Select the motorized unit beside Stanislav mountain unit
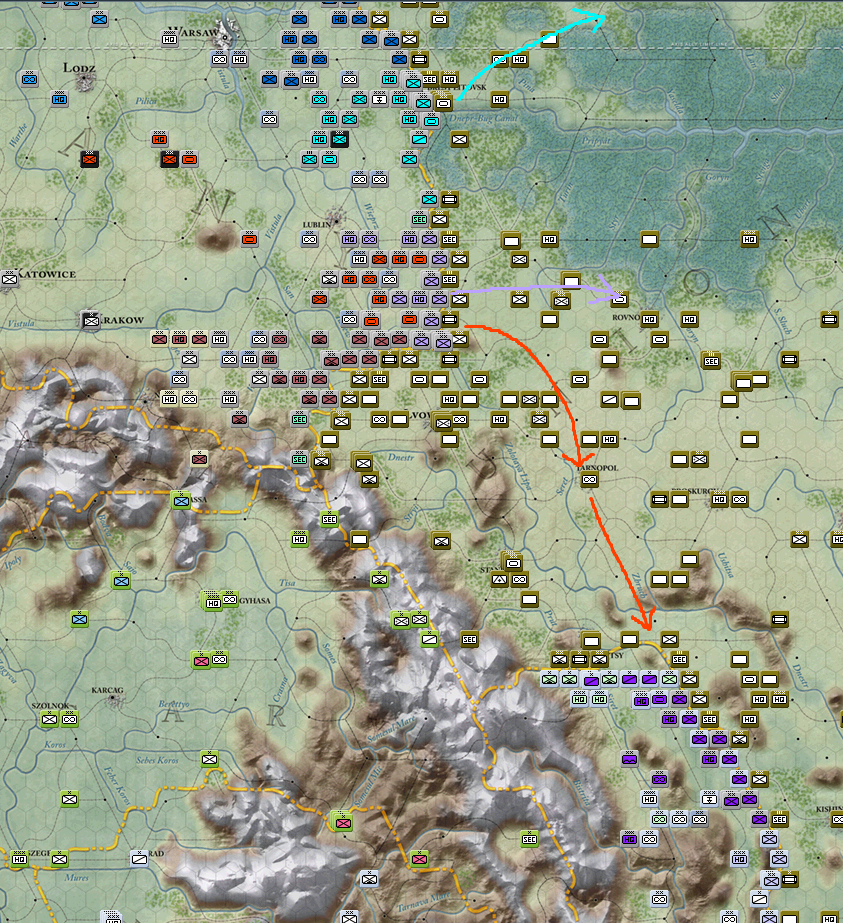 [519, 580]
